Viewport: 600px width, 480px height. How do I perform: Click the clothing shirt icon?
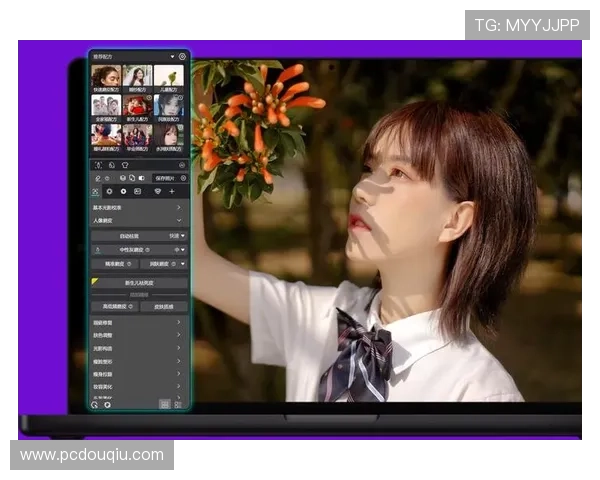(125, 164)
